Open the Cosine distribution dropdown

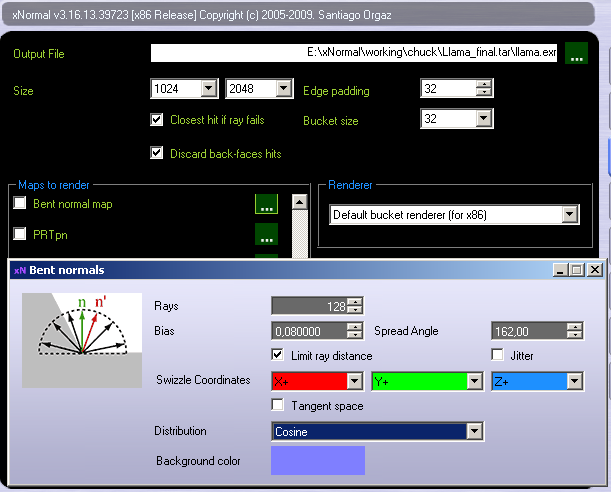(475, 432)
